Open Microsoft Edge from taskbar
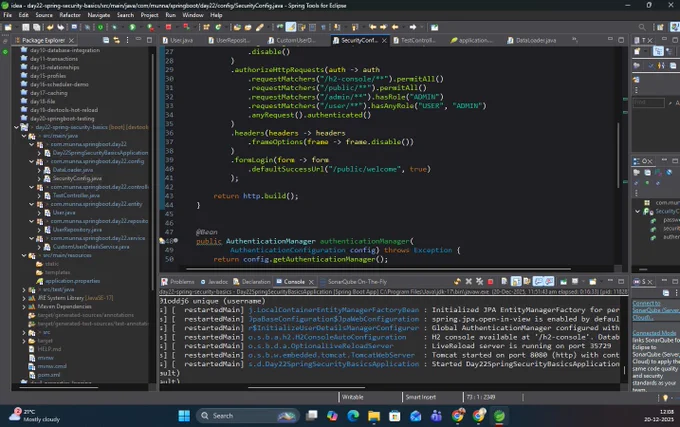Viewport: 680px width, 427px height. (353, 416)
